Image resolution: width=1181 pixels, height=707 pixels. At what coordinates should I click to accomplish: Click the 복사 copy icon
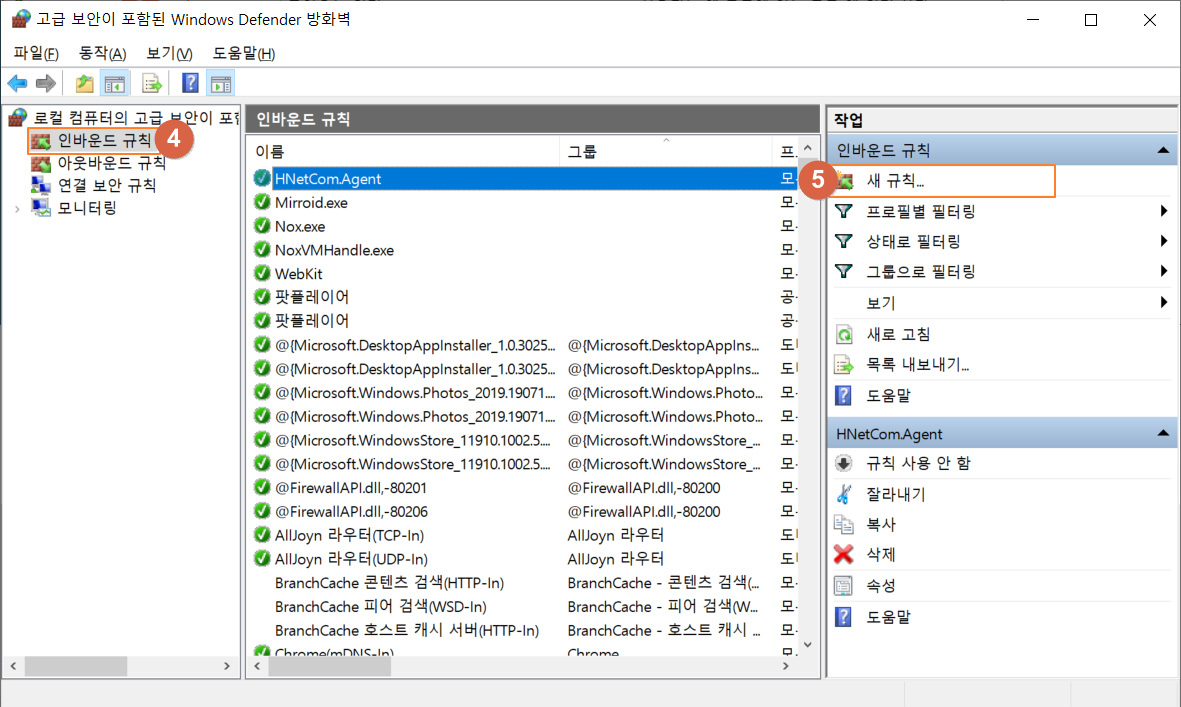click(x=844, y=525)
